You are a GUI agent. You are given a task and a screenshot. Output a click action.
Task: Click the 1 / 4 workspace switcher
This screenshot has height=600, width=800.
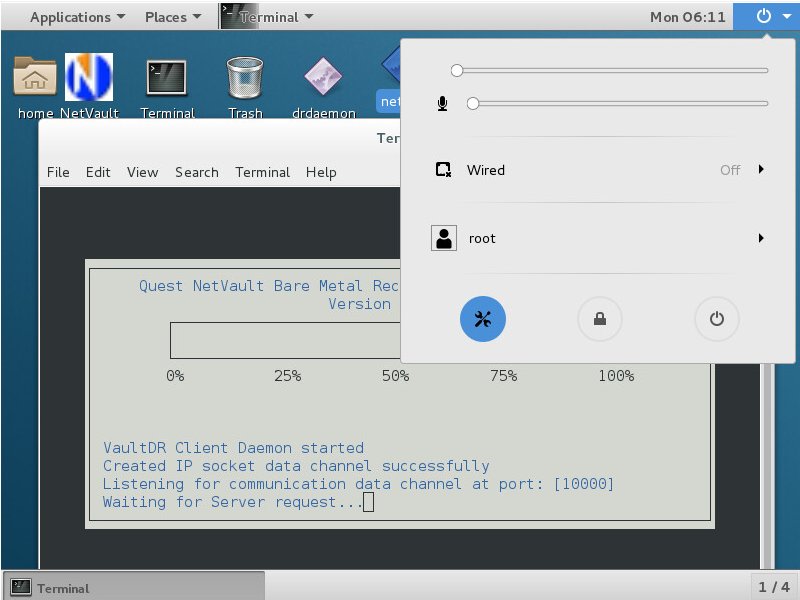tap(773, 587)
